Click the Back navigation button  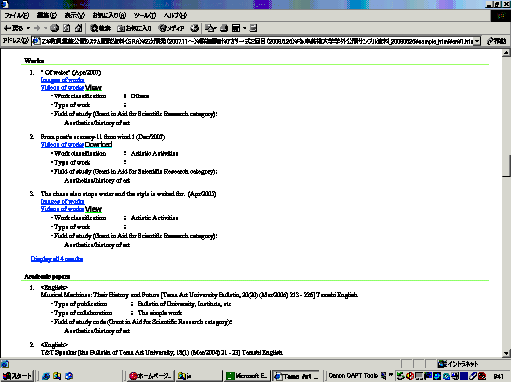point(13,28)
